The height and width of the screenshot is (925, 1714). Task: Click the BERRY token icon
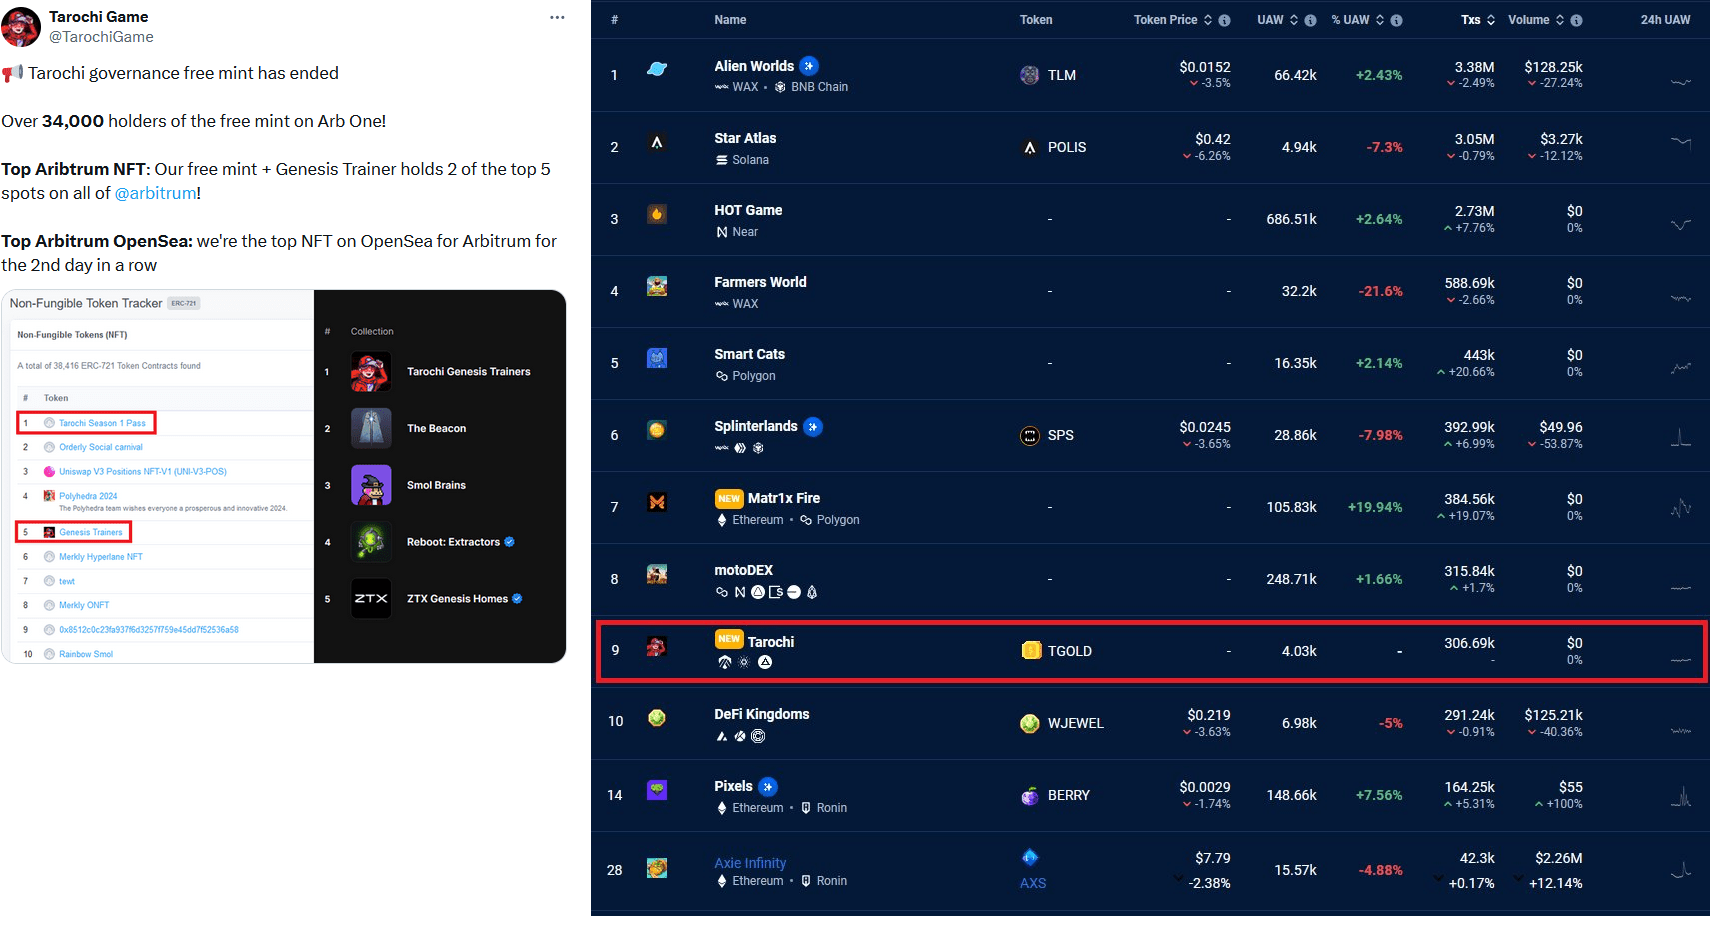[x=1030, y=795]
